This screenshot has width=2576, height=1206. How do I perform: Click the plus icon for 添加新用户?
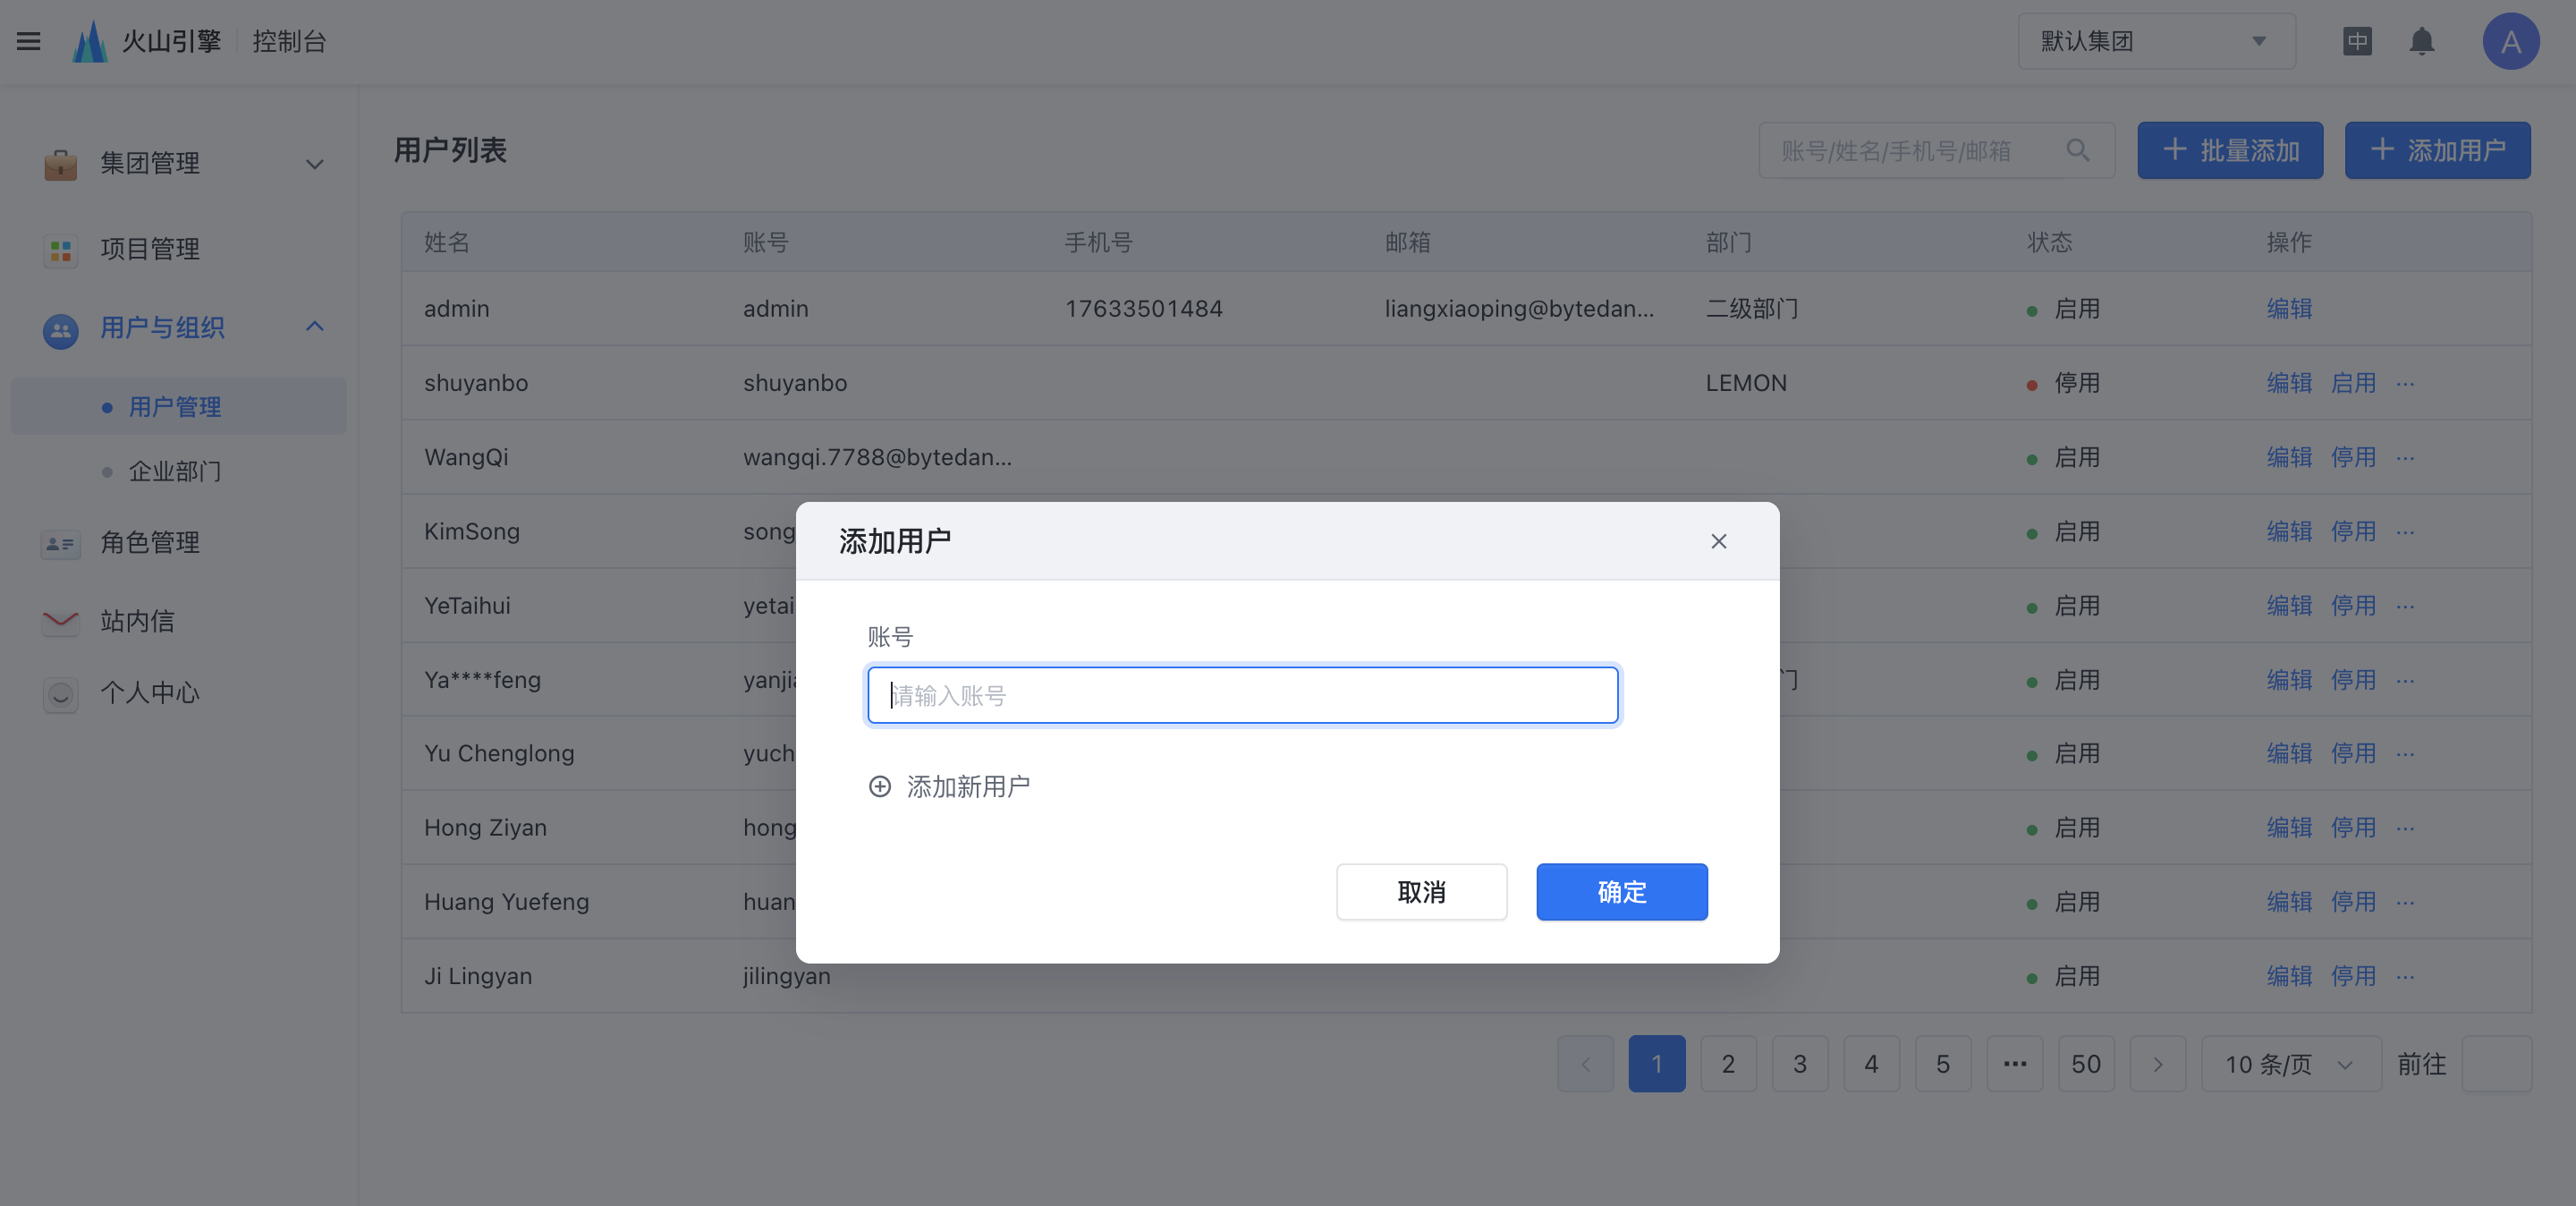coord(879,787)
